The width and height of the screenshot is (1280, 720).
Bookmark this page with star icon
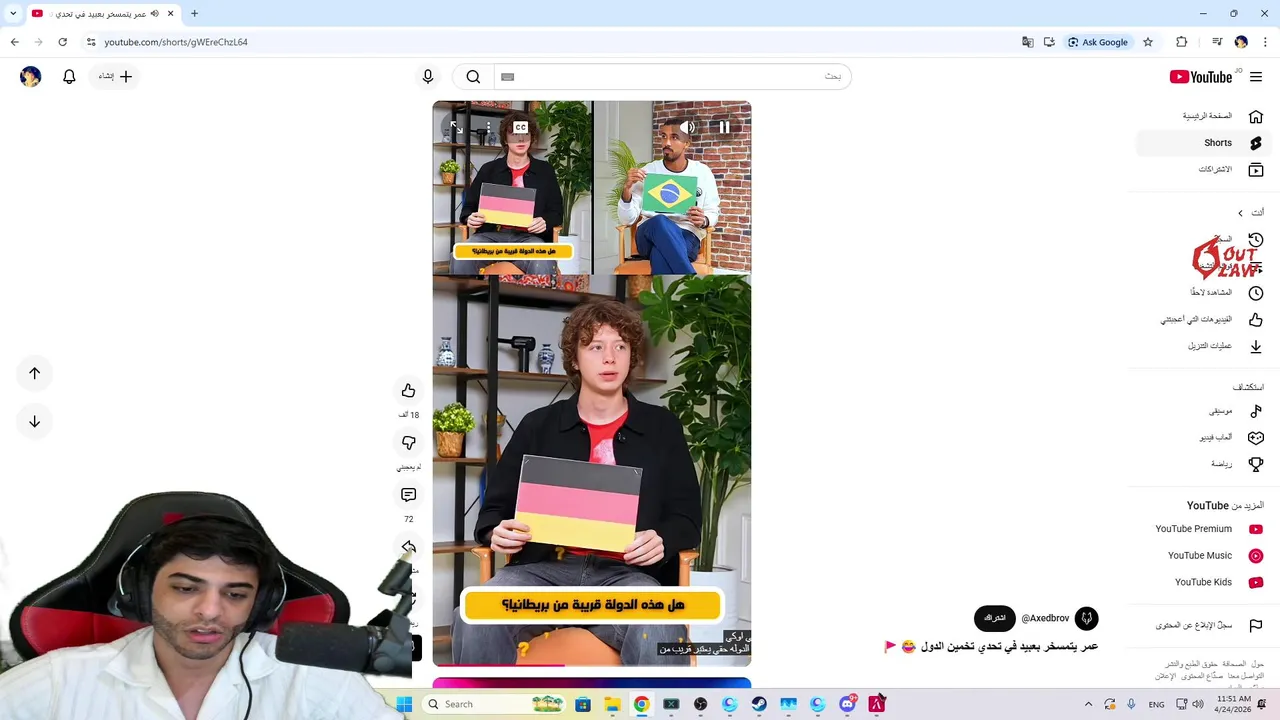[x=1148, y=42]
